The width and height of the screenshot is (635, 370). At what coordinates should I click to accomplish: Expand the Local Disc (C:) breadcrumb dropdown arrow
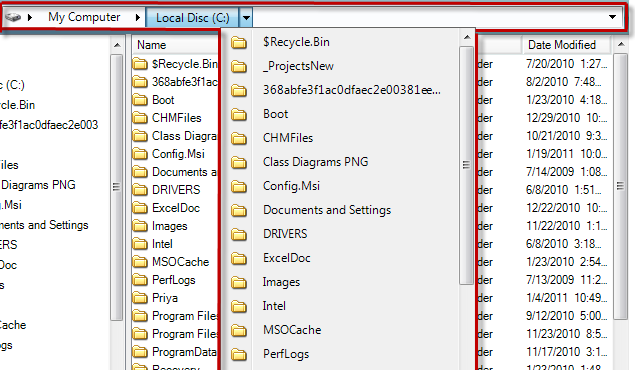tap(246, 18)
